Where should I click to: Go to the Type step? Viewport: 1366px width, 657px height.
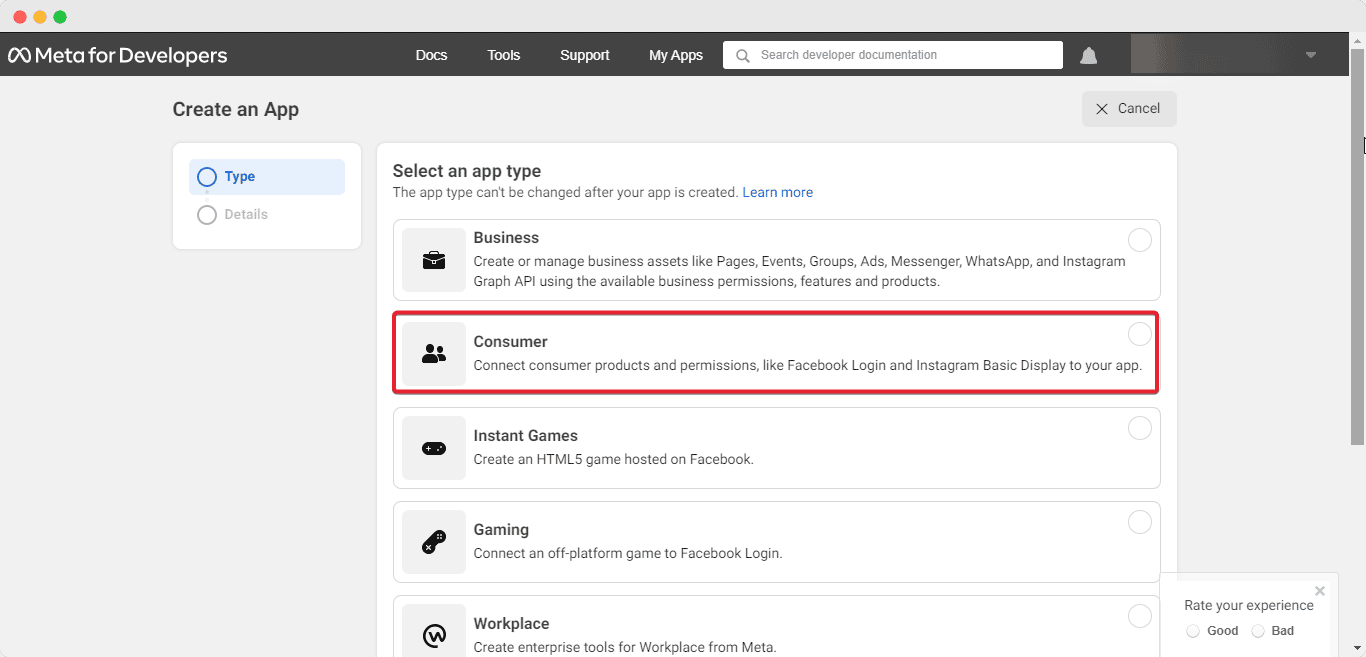pyautogui.click(x=267, y=177)
